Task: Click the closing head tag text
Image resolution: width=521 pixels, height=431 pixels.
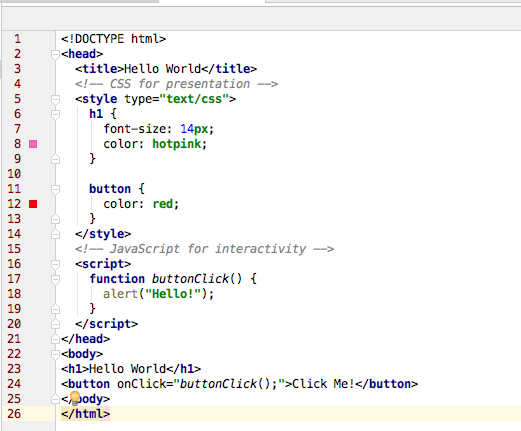Action: coord(86,339)
